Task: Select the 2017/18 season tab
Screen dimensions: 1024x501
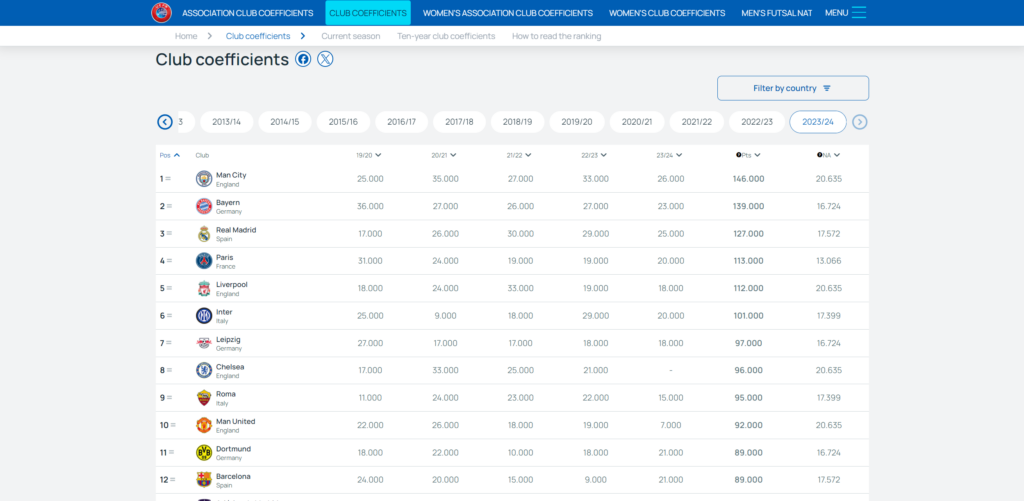Action: pos(459,122)
